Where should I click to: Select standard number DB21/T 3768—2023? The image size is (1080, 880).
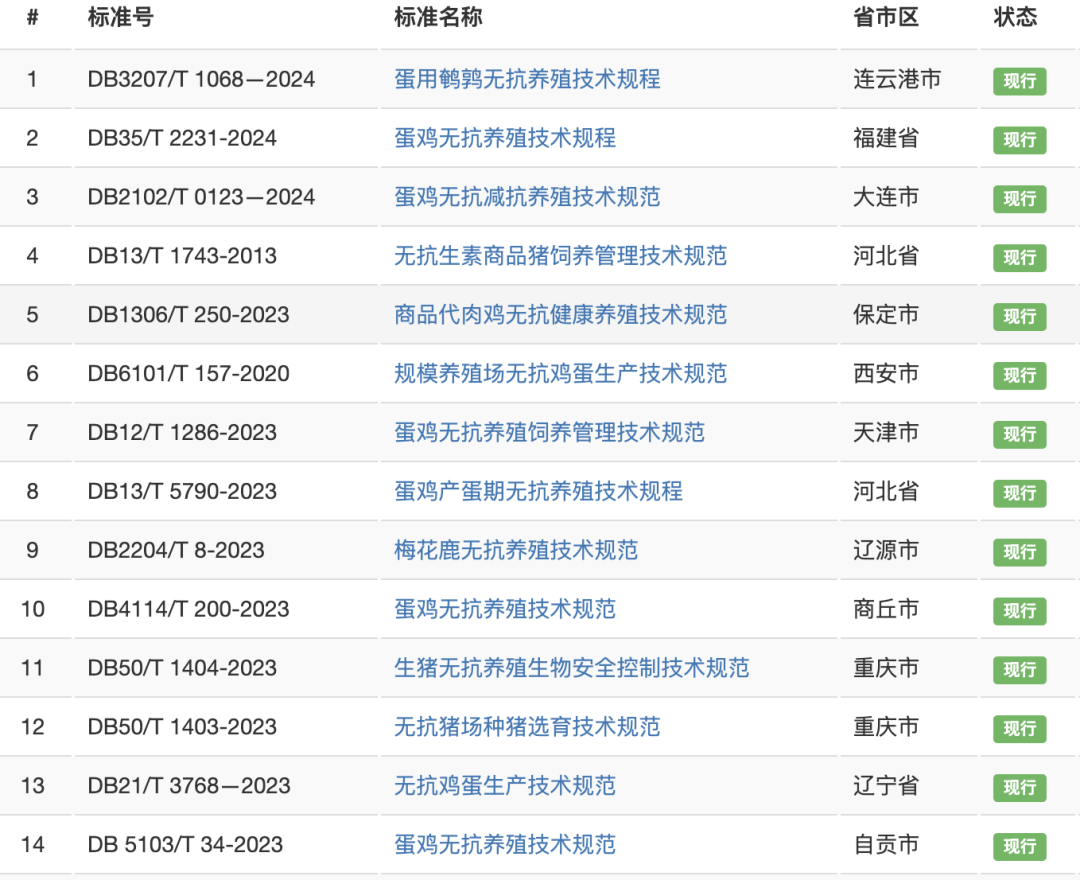[189, 786]
